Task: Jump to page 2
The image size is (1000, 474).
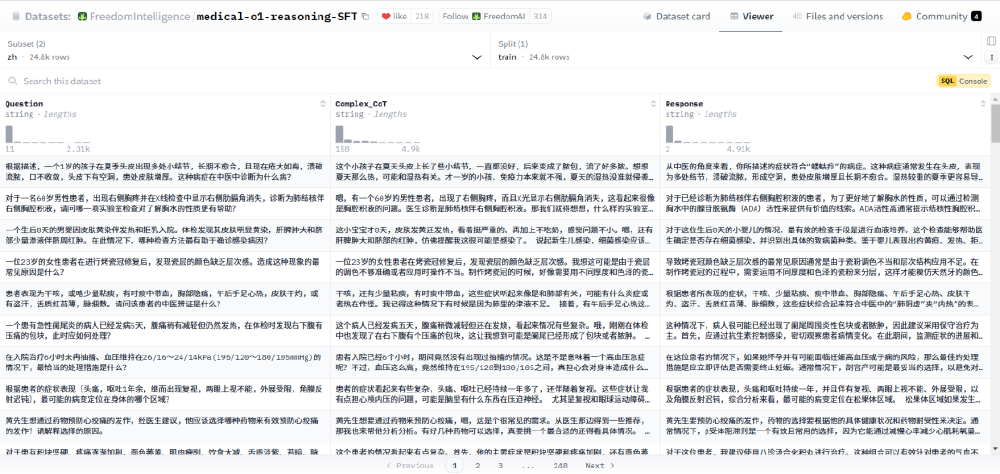Action: coord(477,466)
